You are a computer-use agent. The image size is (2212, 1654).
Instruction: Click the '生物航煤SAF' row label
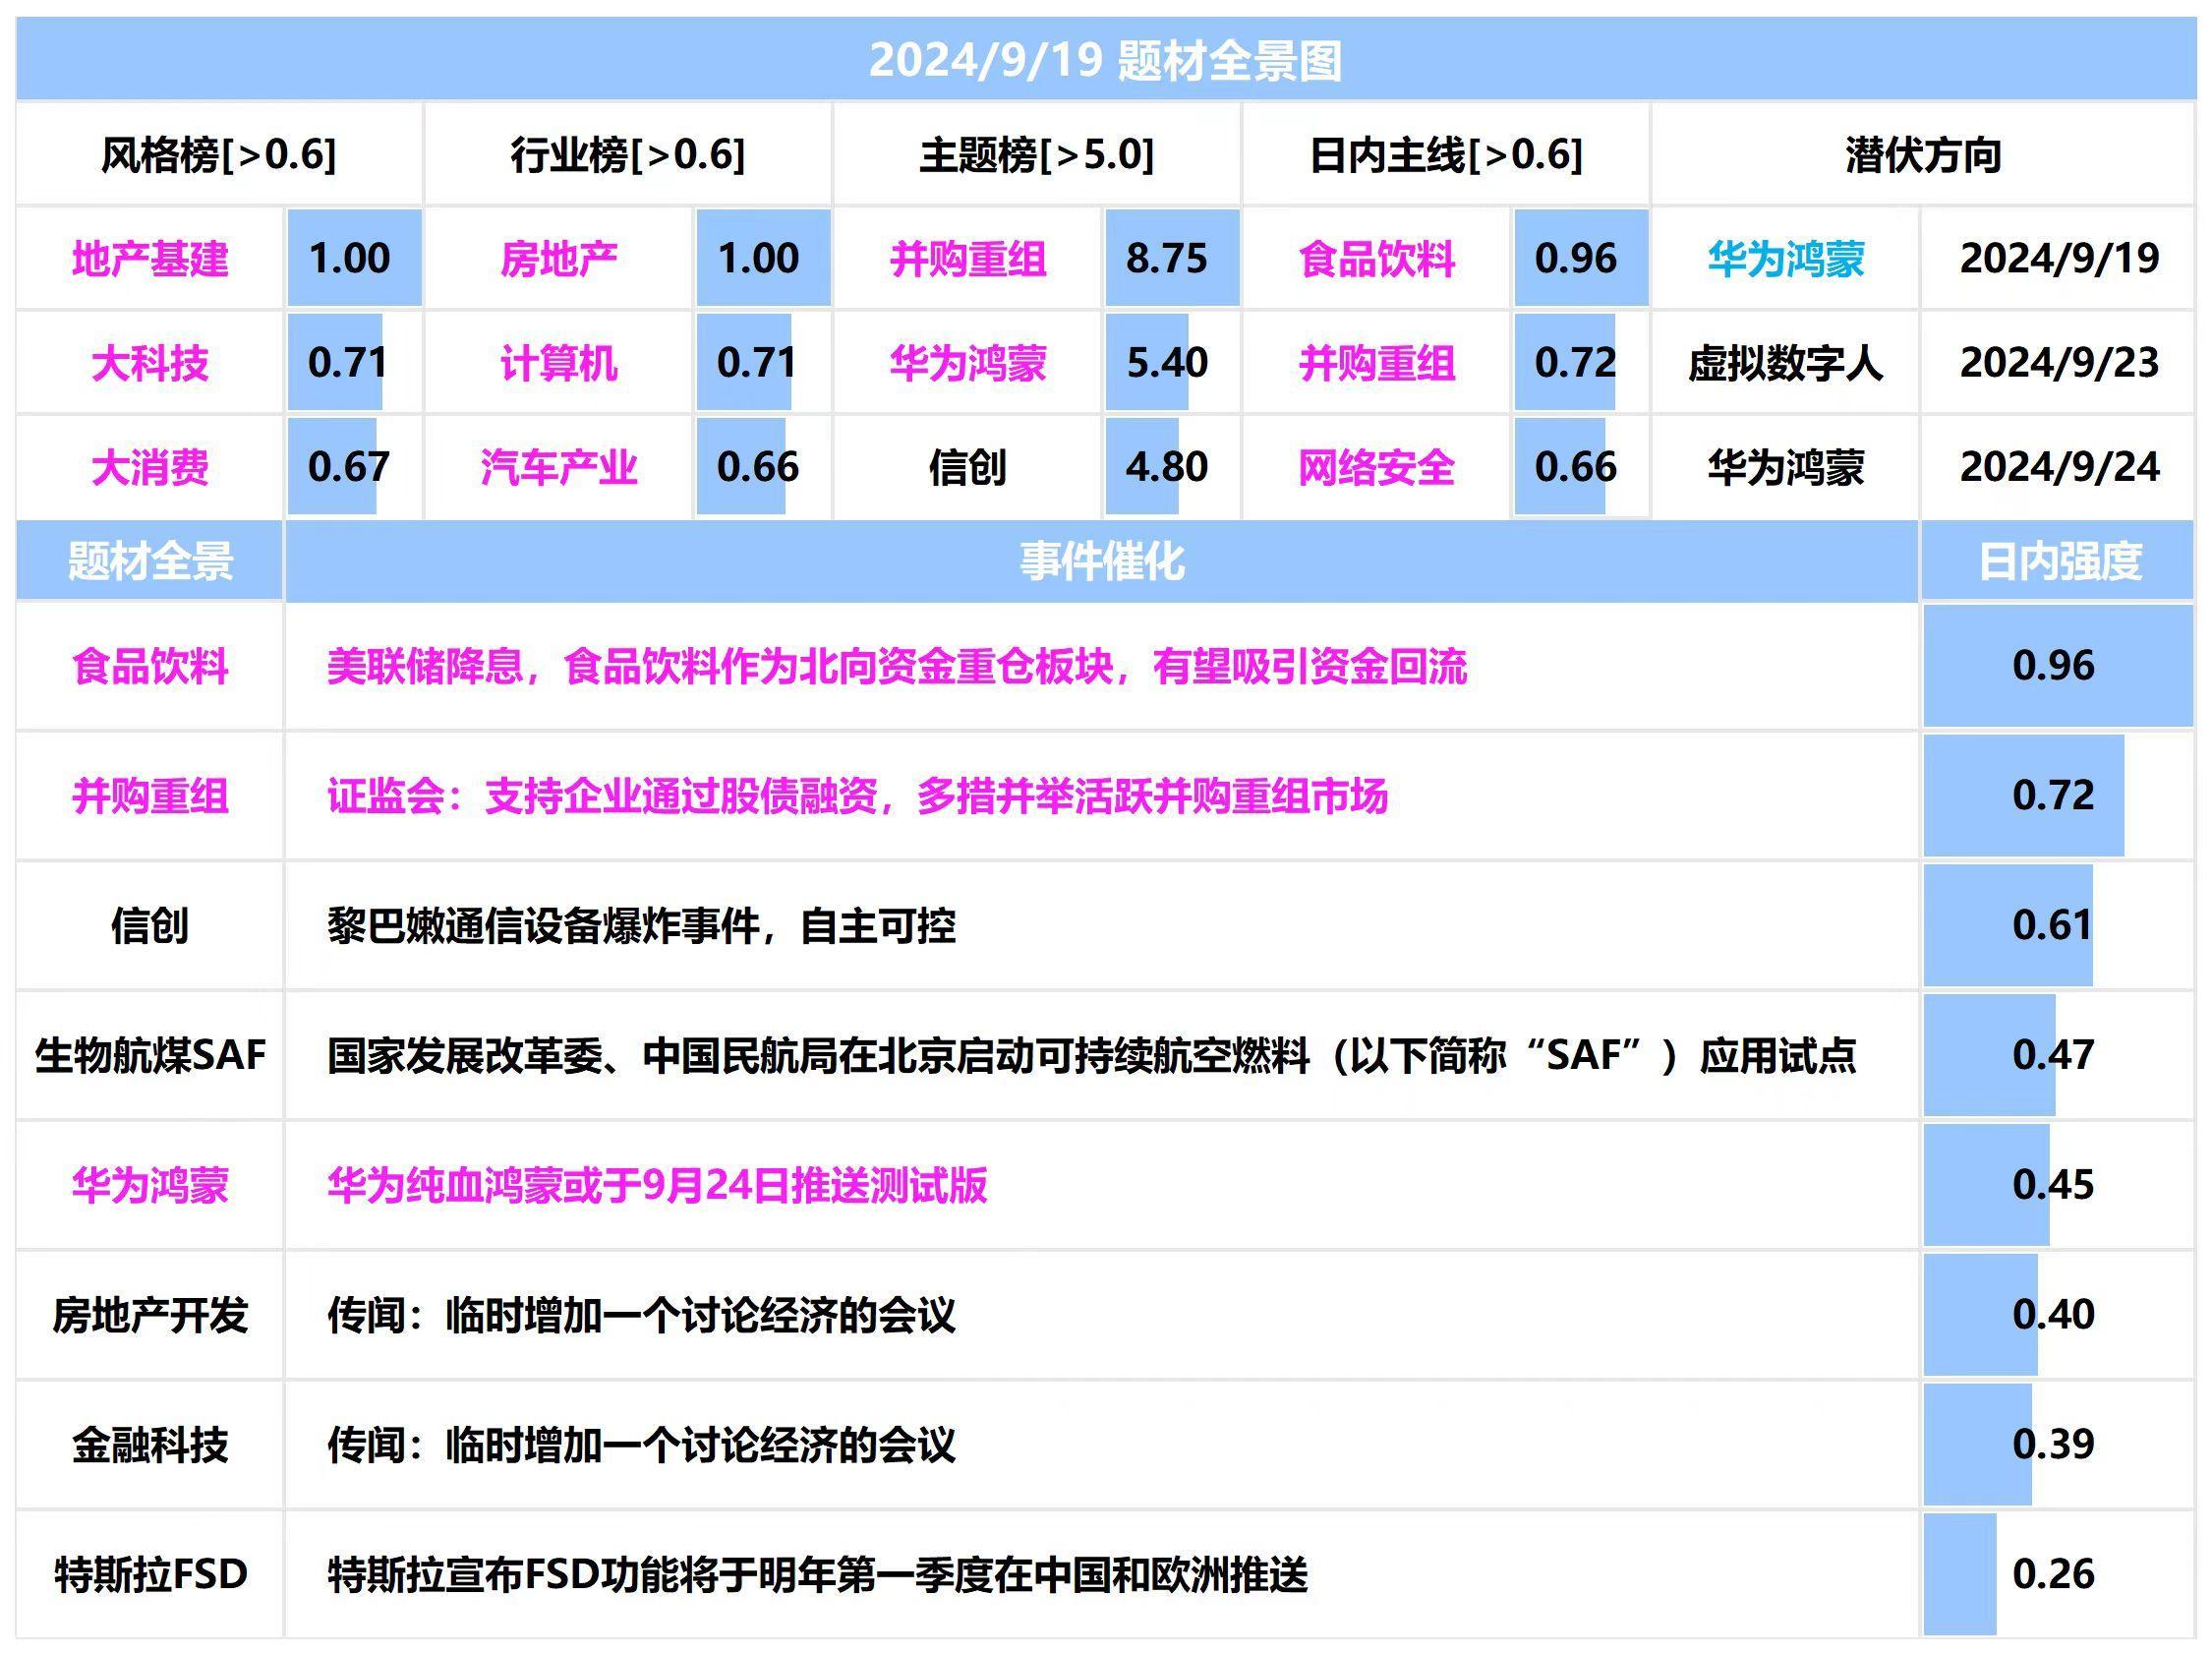(150, 1055)
